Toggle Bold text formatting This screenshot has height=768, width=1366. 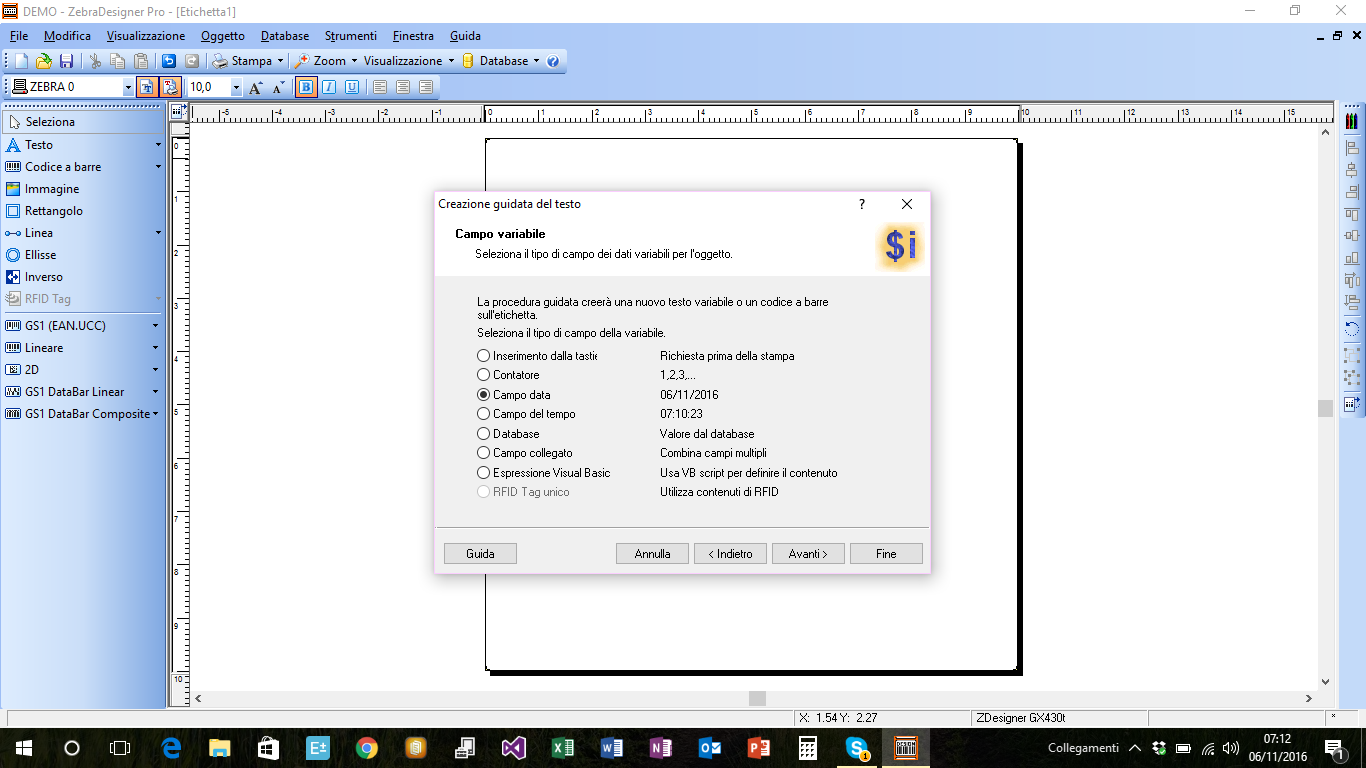306,87
